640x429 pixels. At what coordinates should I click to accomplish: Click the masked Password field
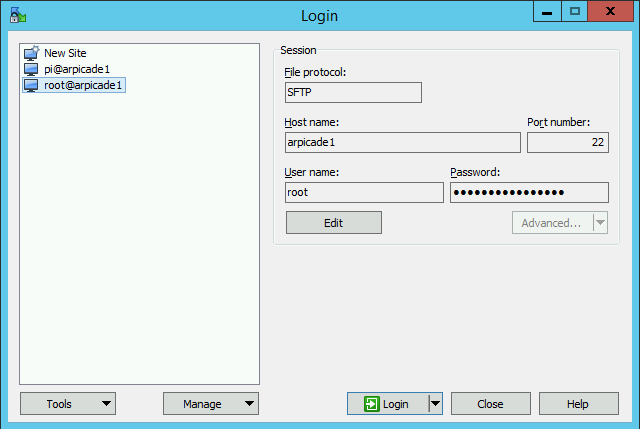529,192
